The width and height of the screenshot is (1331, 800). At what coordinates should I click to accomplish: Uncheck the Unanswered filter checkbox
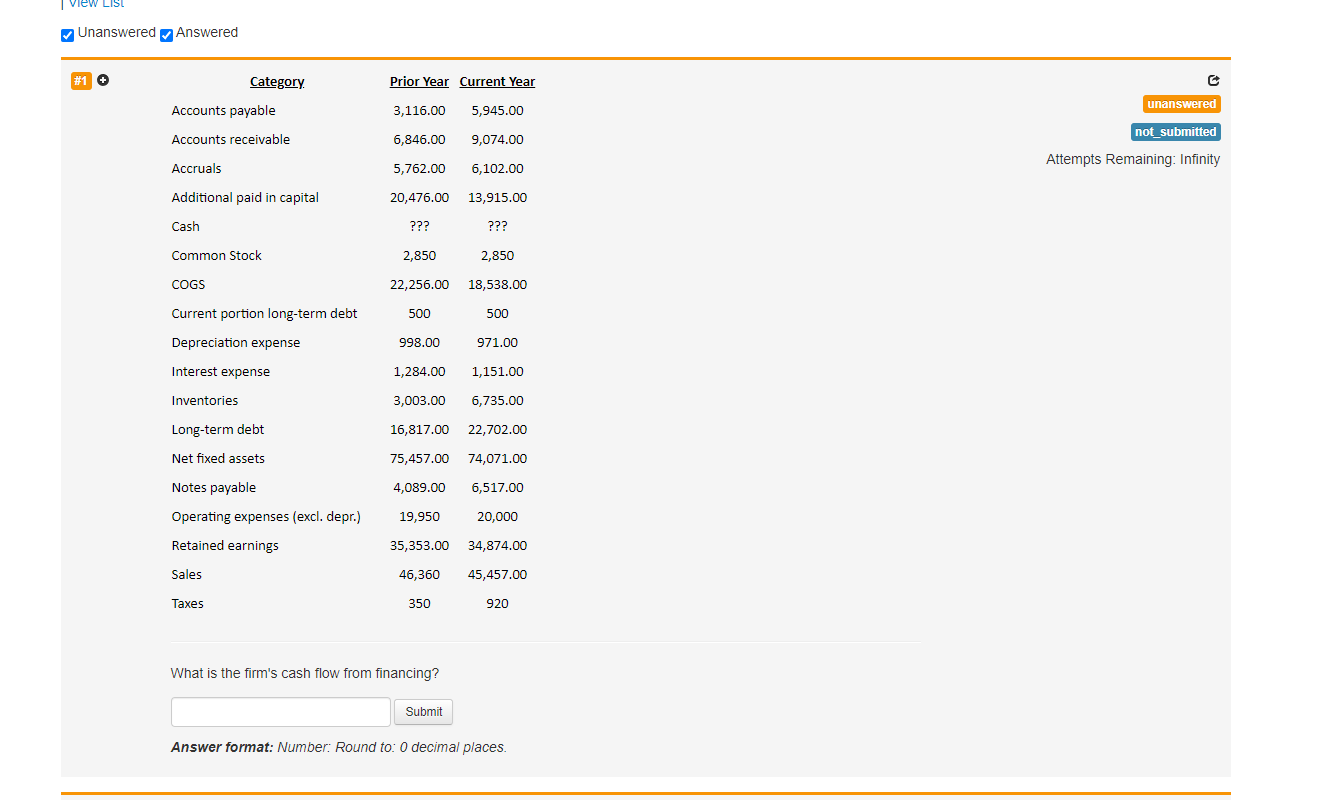[x=67, y=35]
